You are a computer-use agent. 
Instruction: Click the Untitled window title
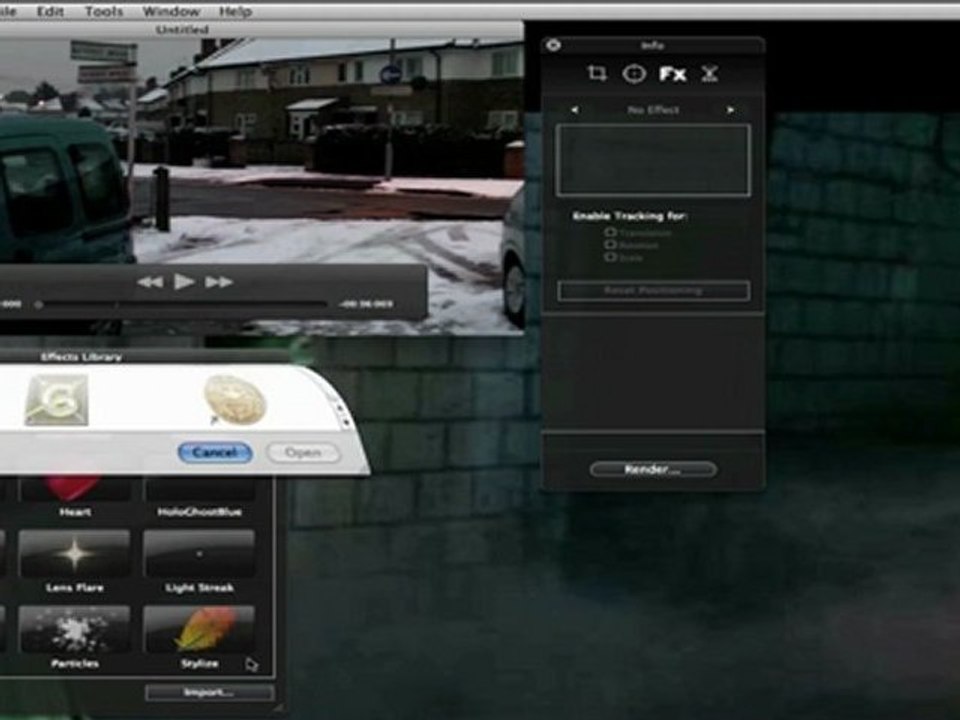click(x=182, y=29)
